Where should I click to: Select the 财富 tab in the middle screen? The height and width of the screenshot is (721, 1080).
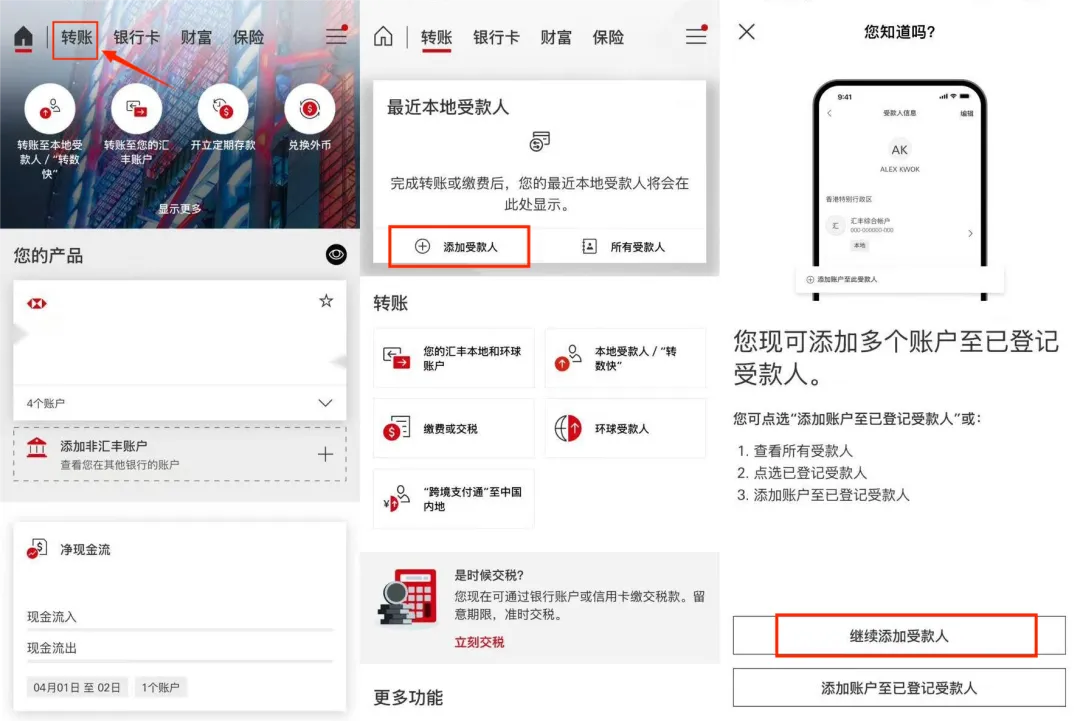(556, 37)
